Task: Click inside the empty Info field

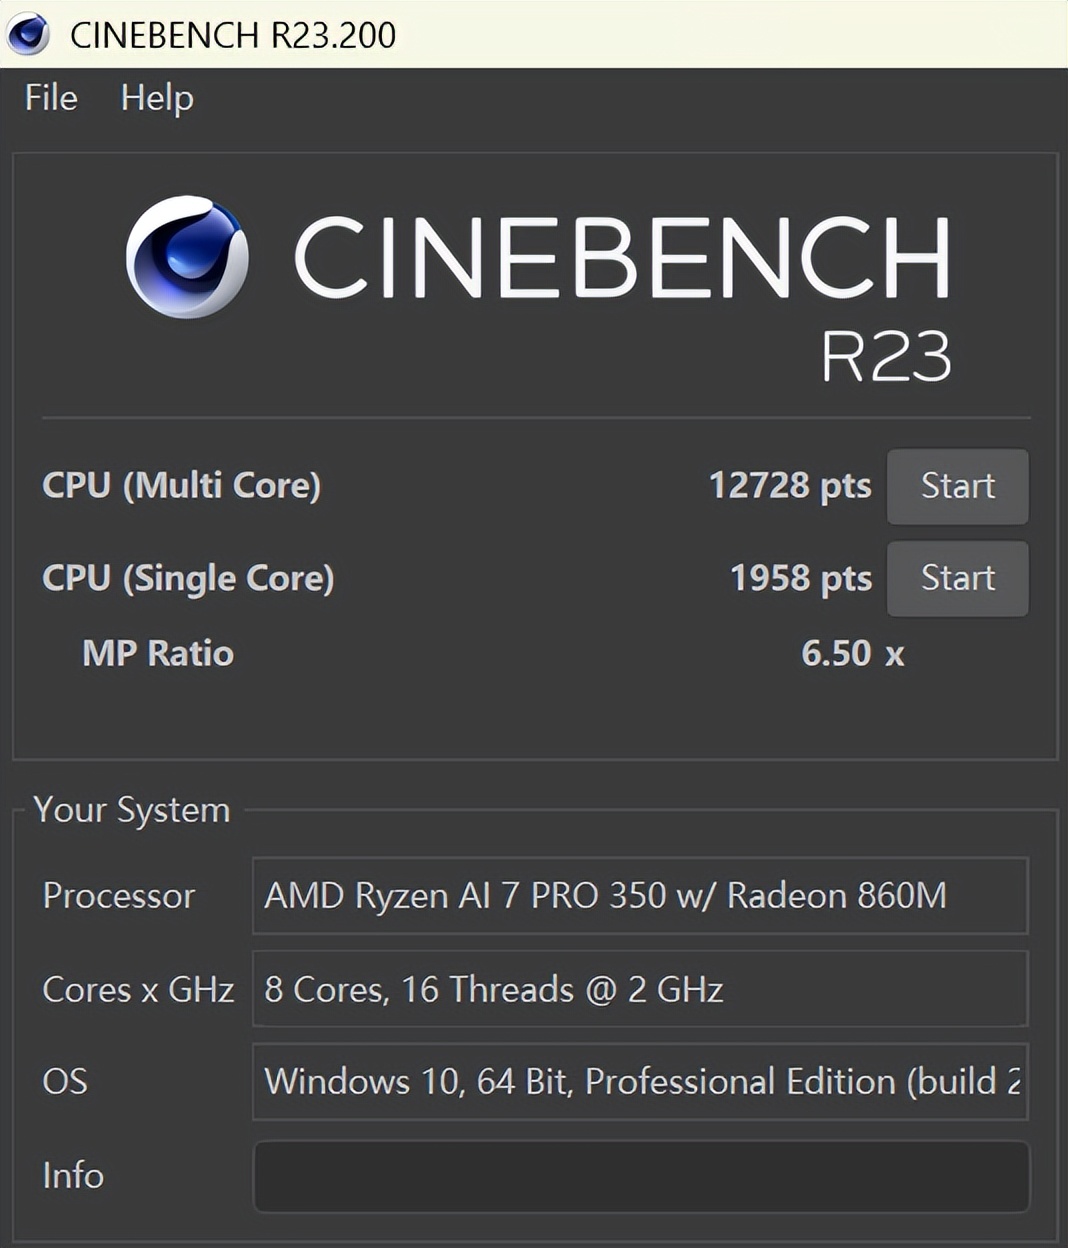Action: tap(640, 1176)
